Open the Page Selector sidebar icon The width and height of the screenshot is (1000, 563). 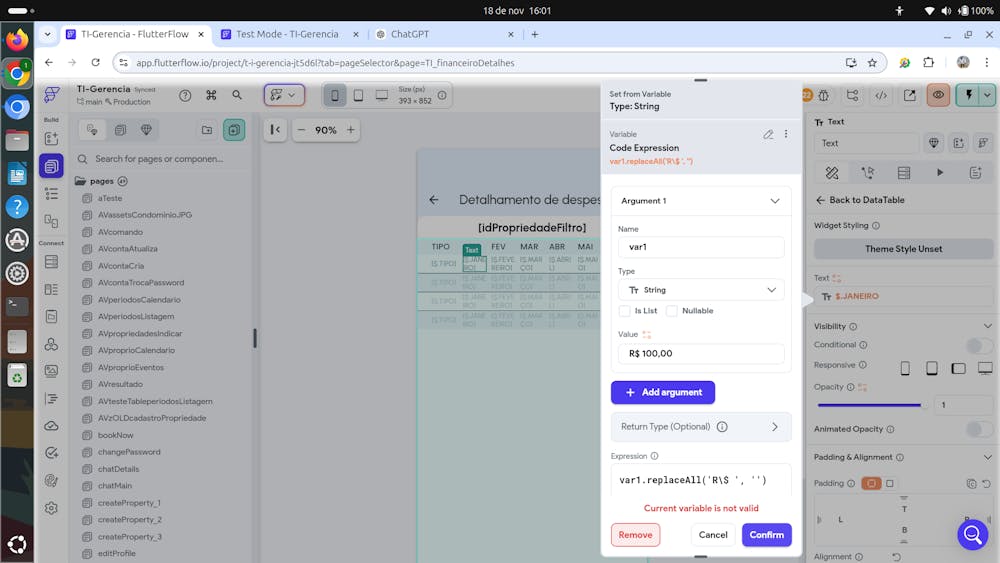pyautogui.click(x=52, y=166)
